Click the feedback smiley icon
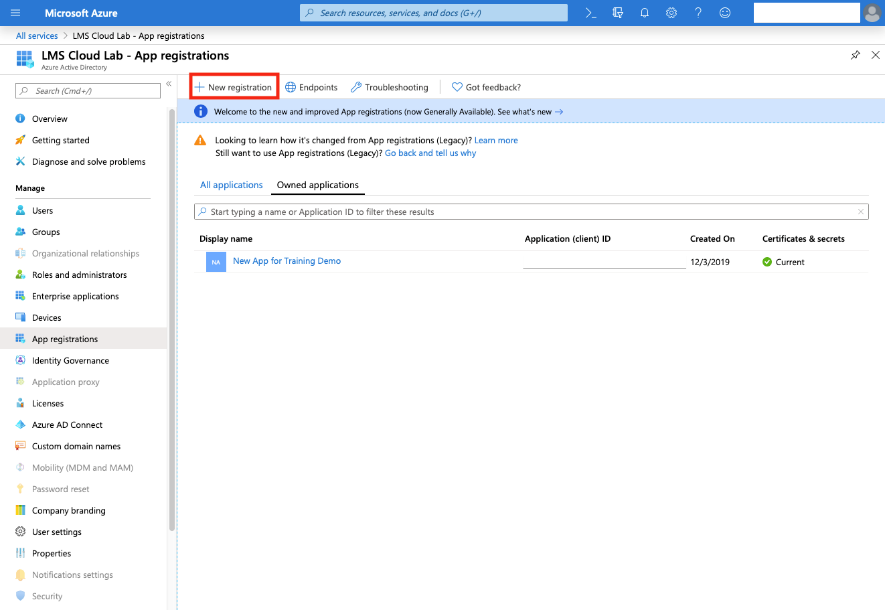The height and width of the screenshot is (610, 885). 725,12
